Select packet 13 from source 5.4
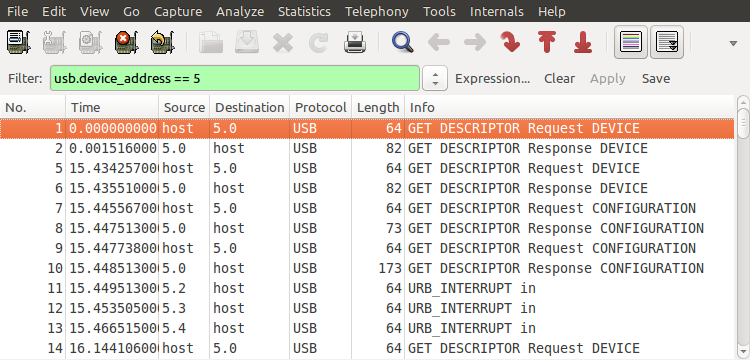 [x=367, y=328]
